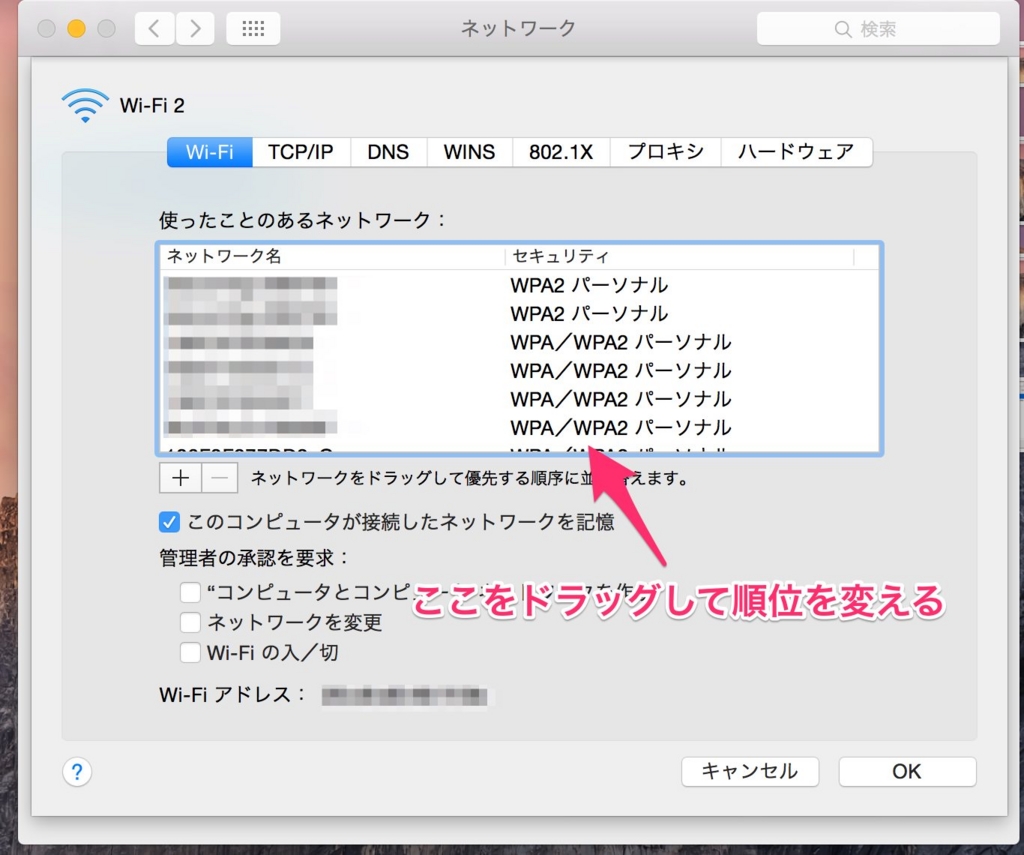The width and height of the screenshot is (1024, 855).
Task: Click the plus icon to add a network
Action: [x=179, y=477]
